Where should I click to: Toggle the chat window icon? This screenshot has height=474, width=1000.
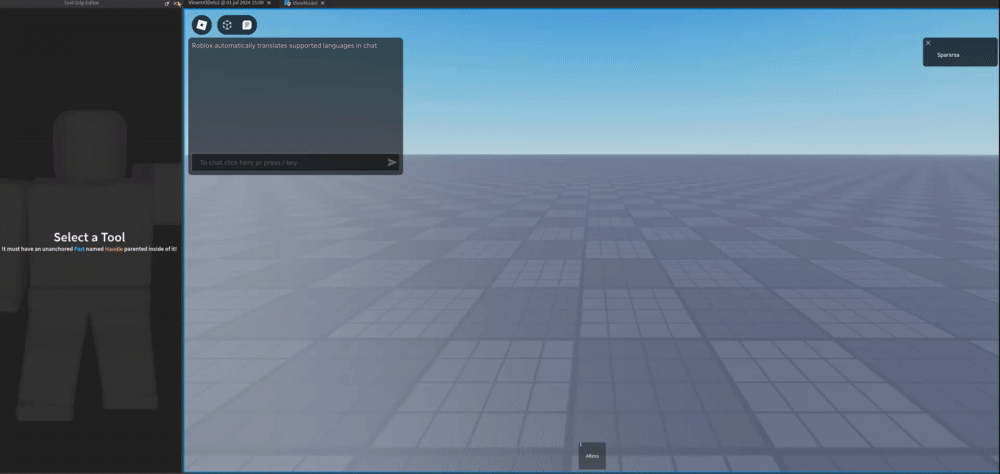(247, 25)
